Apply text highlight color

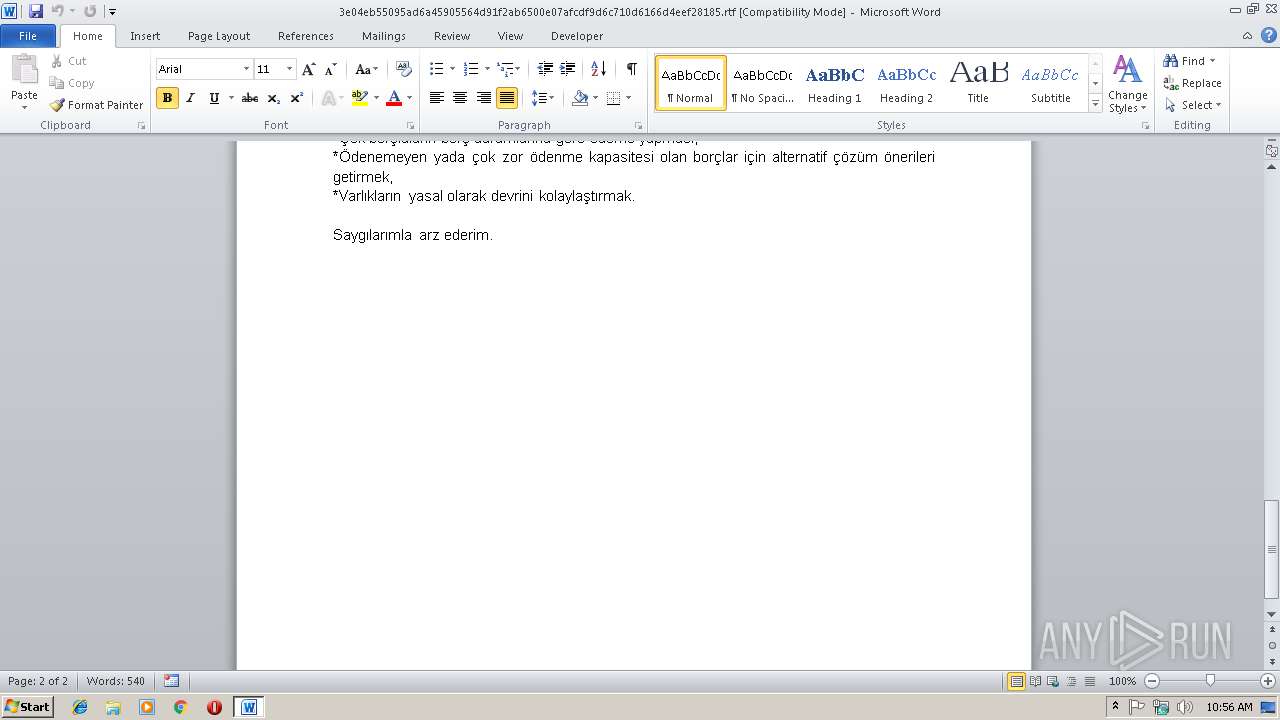coord(360,98)
